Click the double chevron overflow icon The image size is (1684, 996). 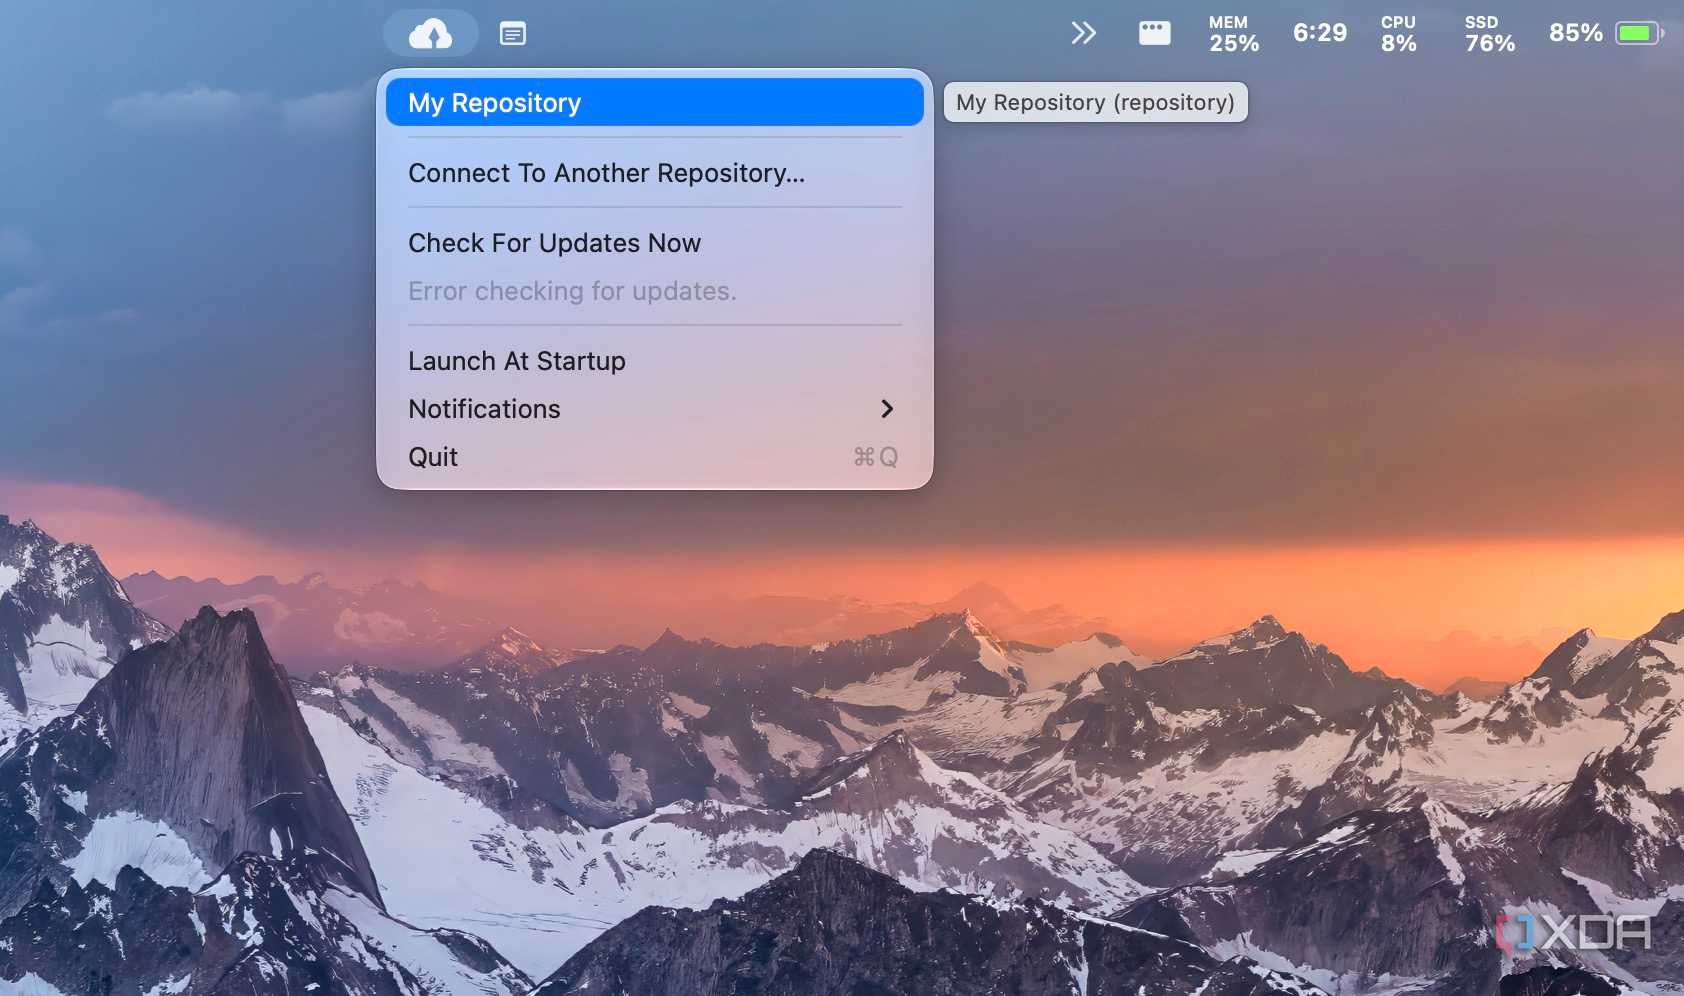tap(1084, 33)
